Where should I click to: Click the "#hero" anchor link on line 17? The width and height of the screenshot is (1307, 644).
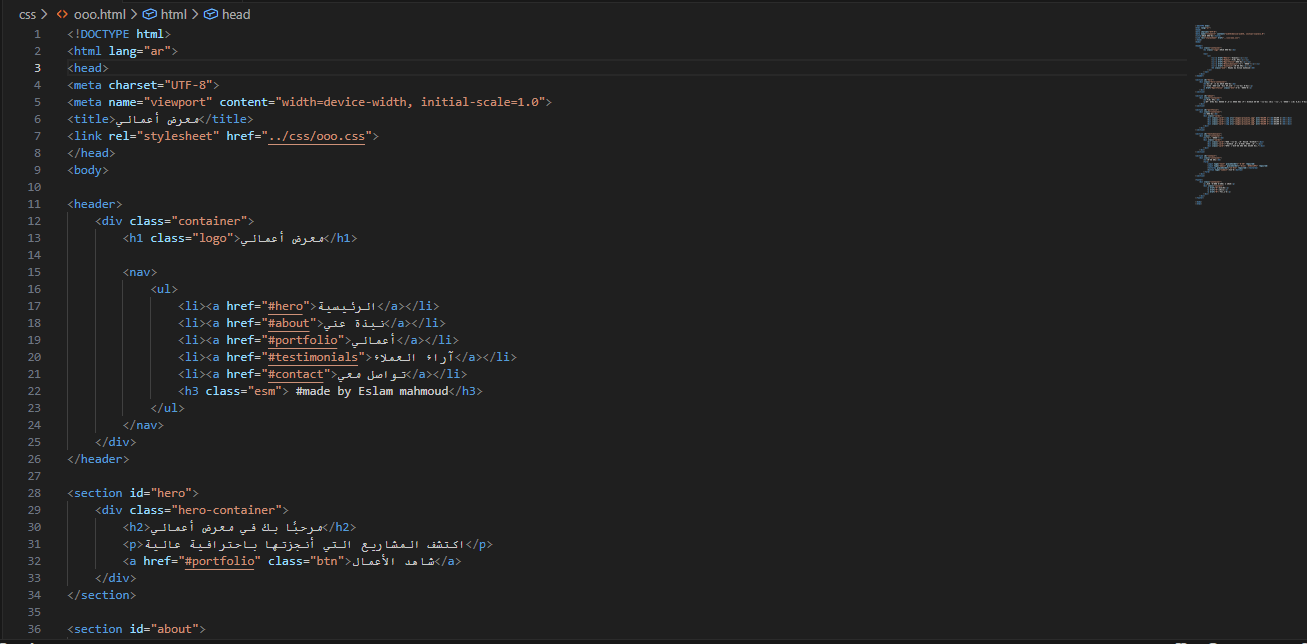[x=285, y=305]
